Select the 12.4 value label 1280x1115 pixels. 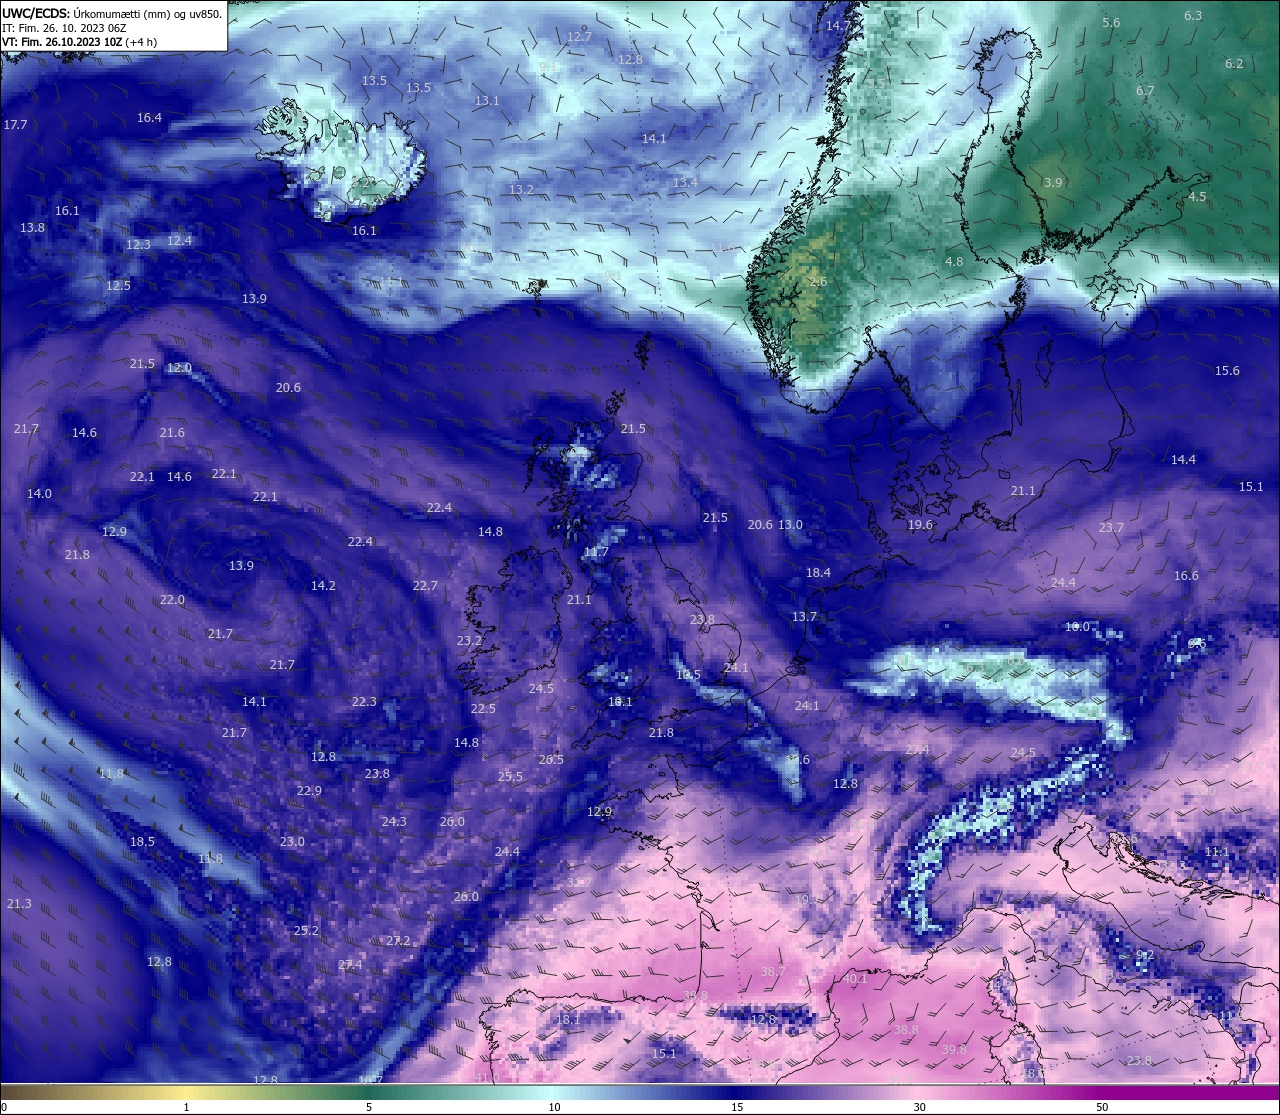pyautogui.click(x=179, y=241)
